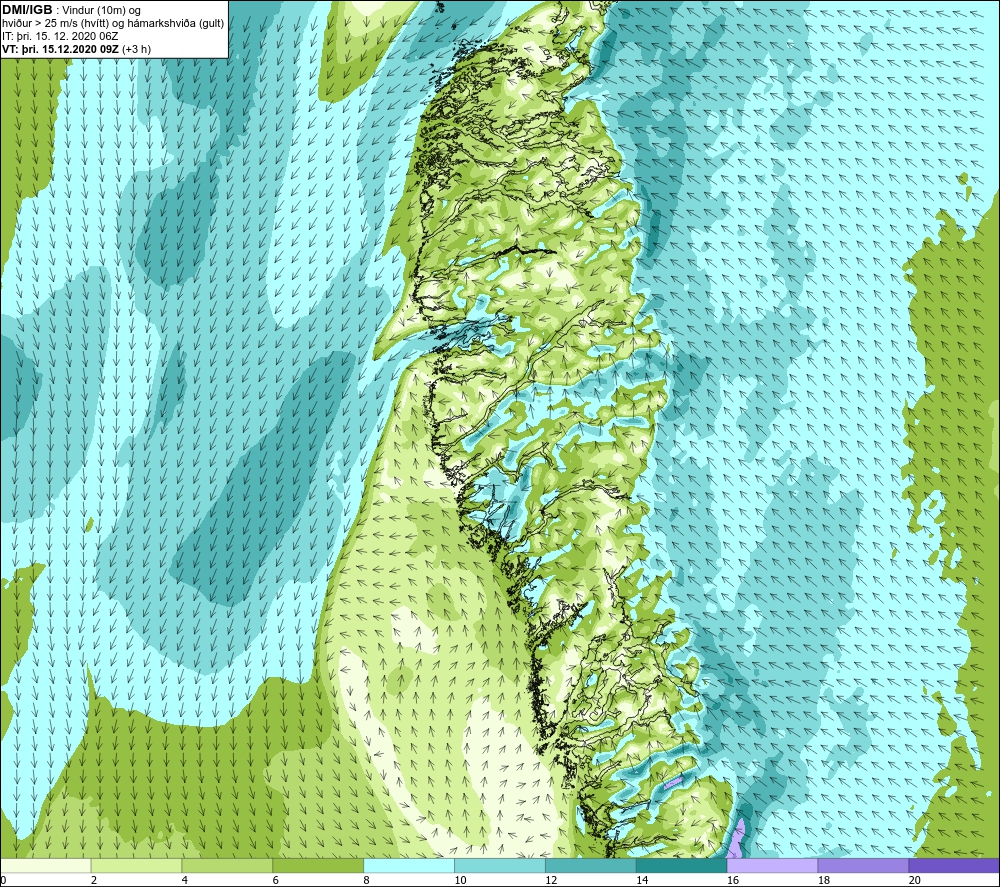This screenshot has width=1000, height=887.
Task: Select the 8–10 m/s light cyan swatch
Action: click(409, 865)
